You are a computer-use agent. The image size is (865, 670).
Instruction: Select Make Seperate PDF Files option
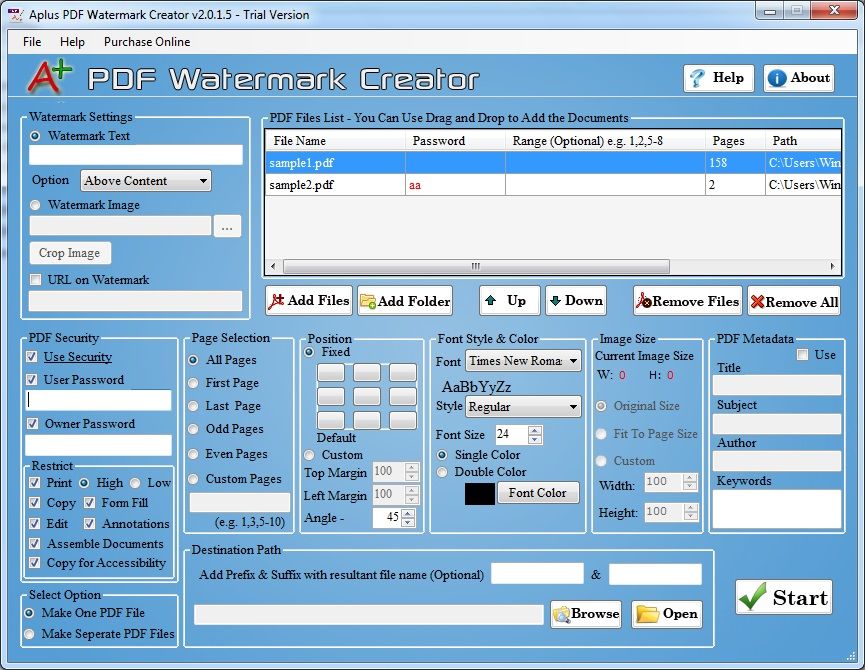pyautogui.click(x=29, y=634)
